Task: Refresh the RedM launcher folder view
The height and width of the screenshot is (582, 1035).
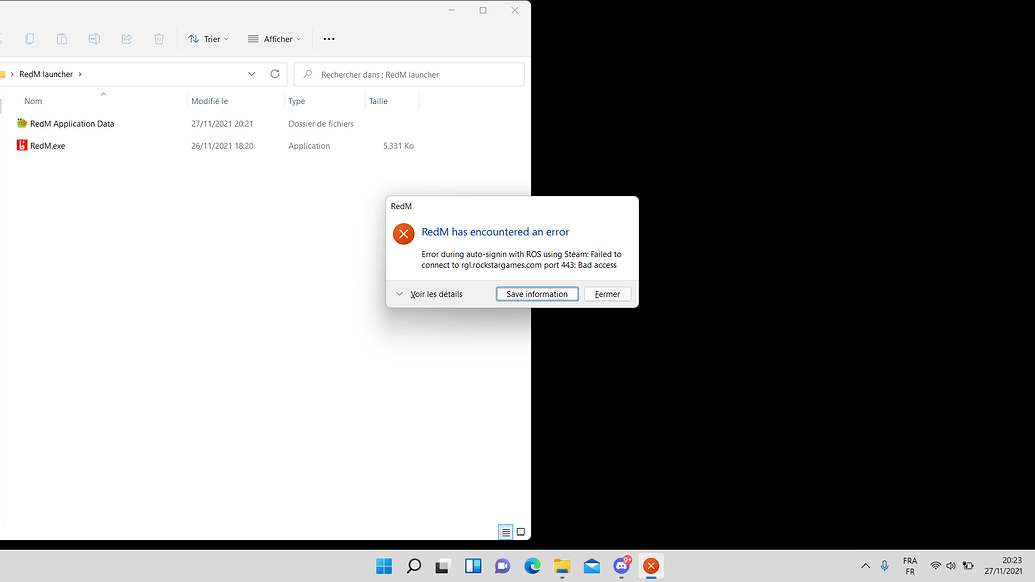Action: pos(275,73)
